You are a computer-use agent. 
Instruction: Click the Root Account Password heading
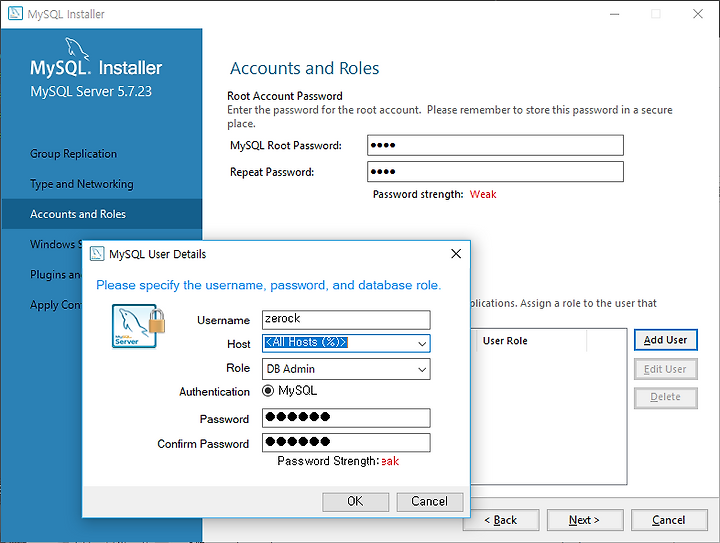pos(285,96)
